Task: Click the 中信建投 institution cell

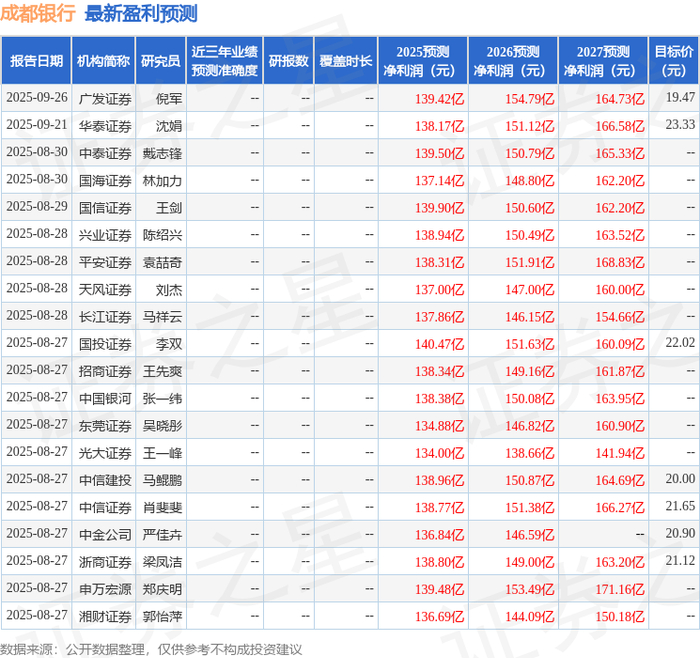Action: (105, 480)
